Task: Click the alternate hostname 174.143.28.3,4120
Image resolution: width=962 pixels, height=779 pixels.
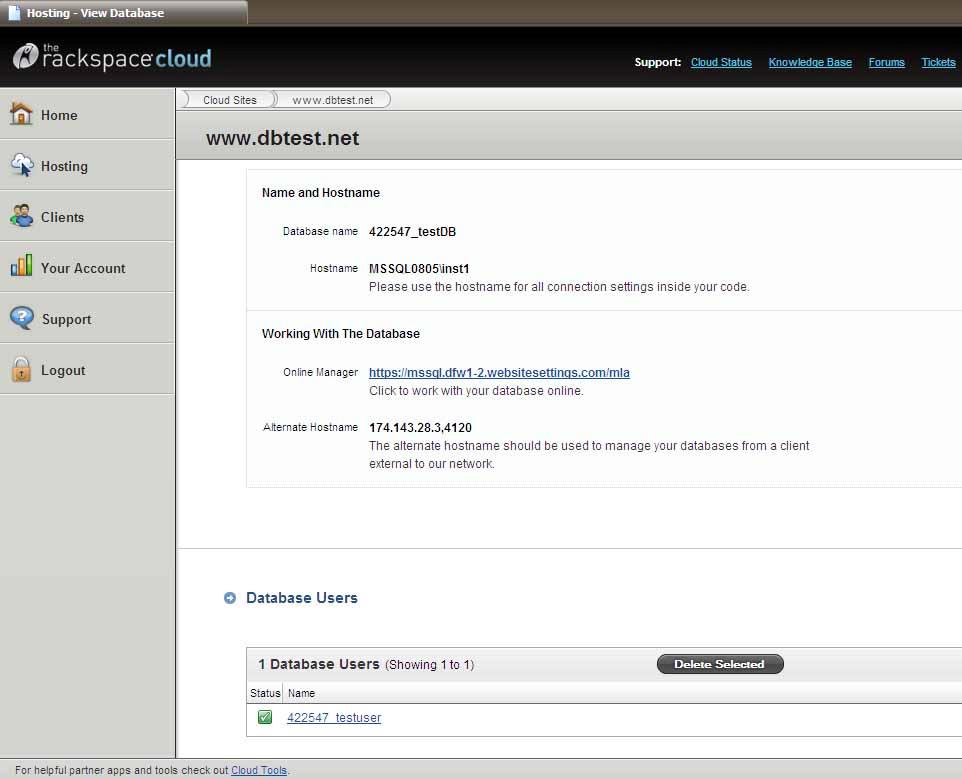Action: point(420,428)
